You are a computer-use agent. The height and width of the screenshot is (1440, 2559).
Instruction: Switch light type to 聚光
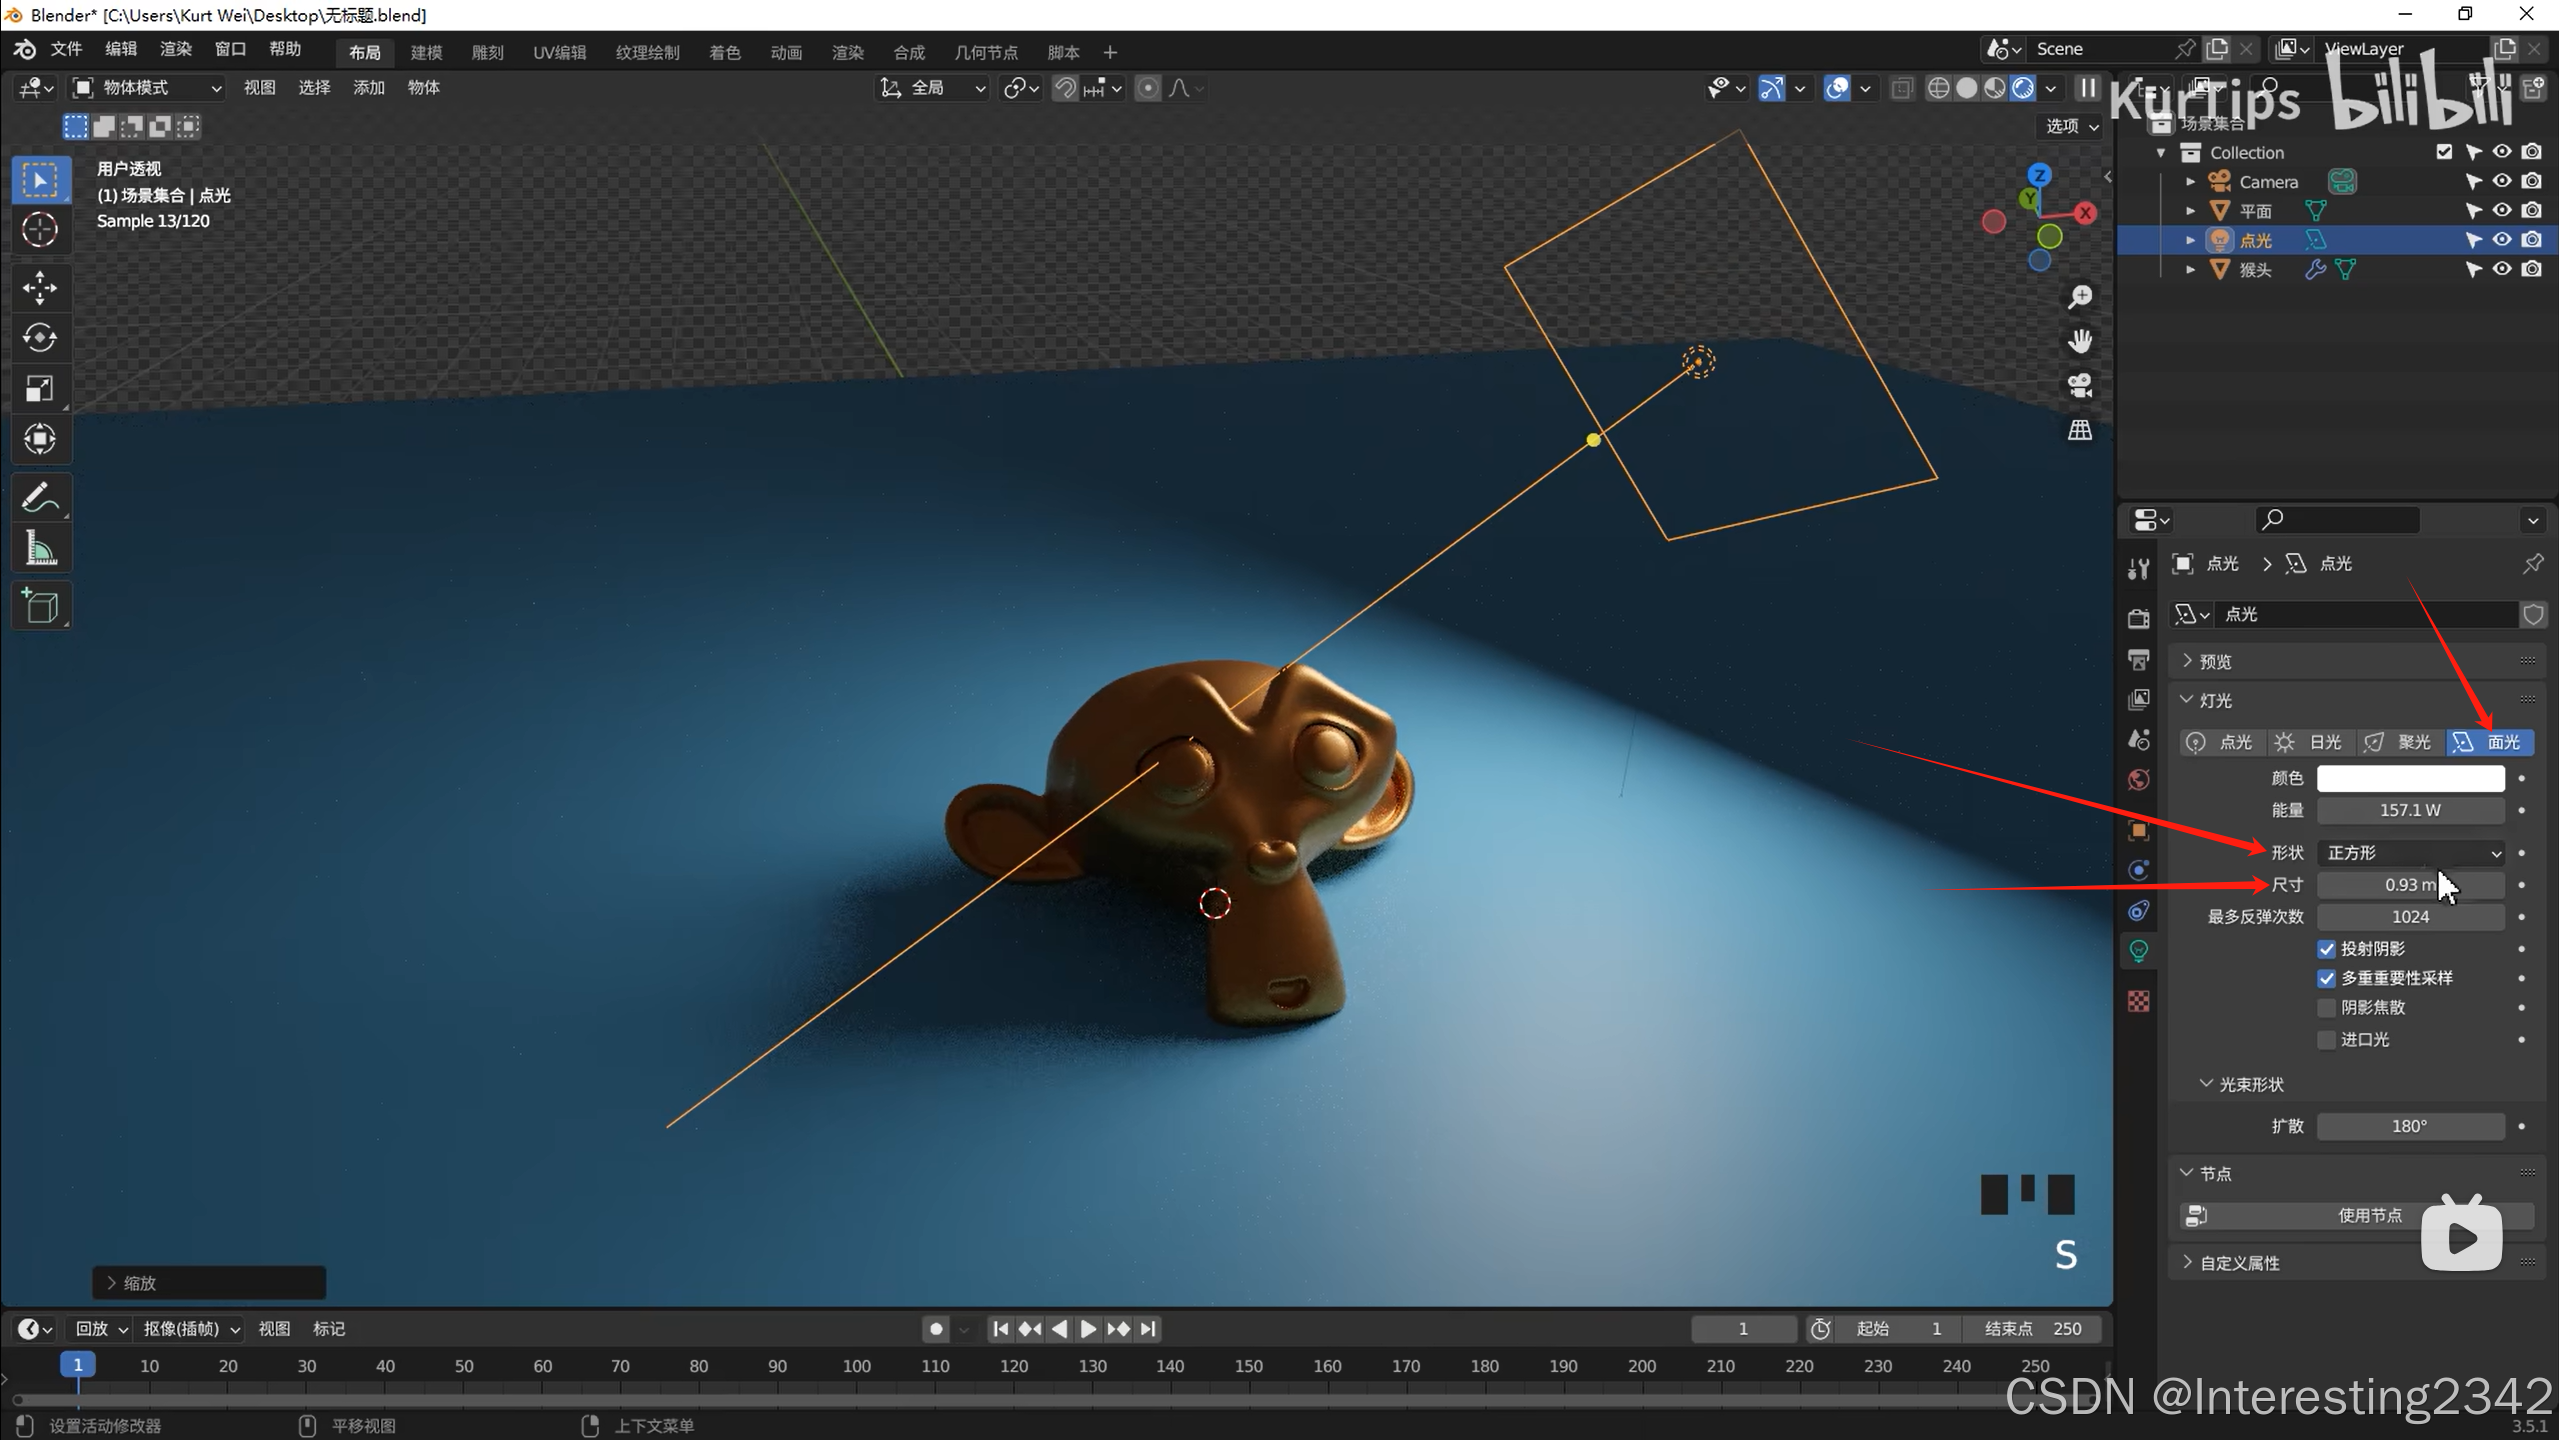(2400, 743)
